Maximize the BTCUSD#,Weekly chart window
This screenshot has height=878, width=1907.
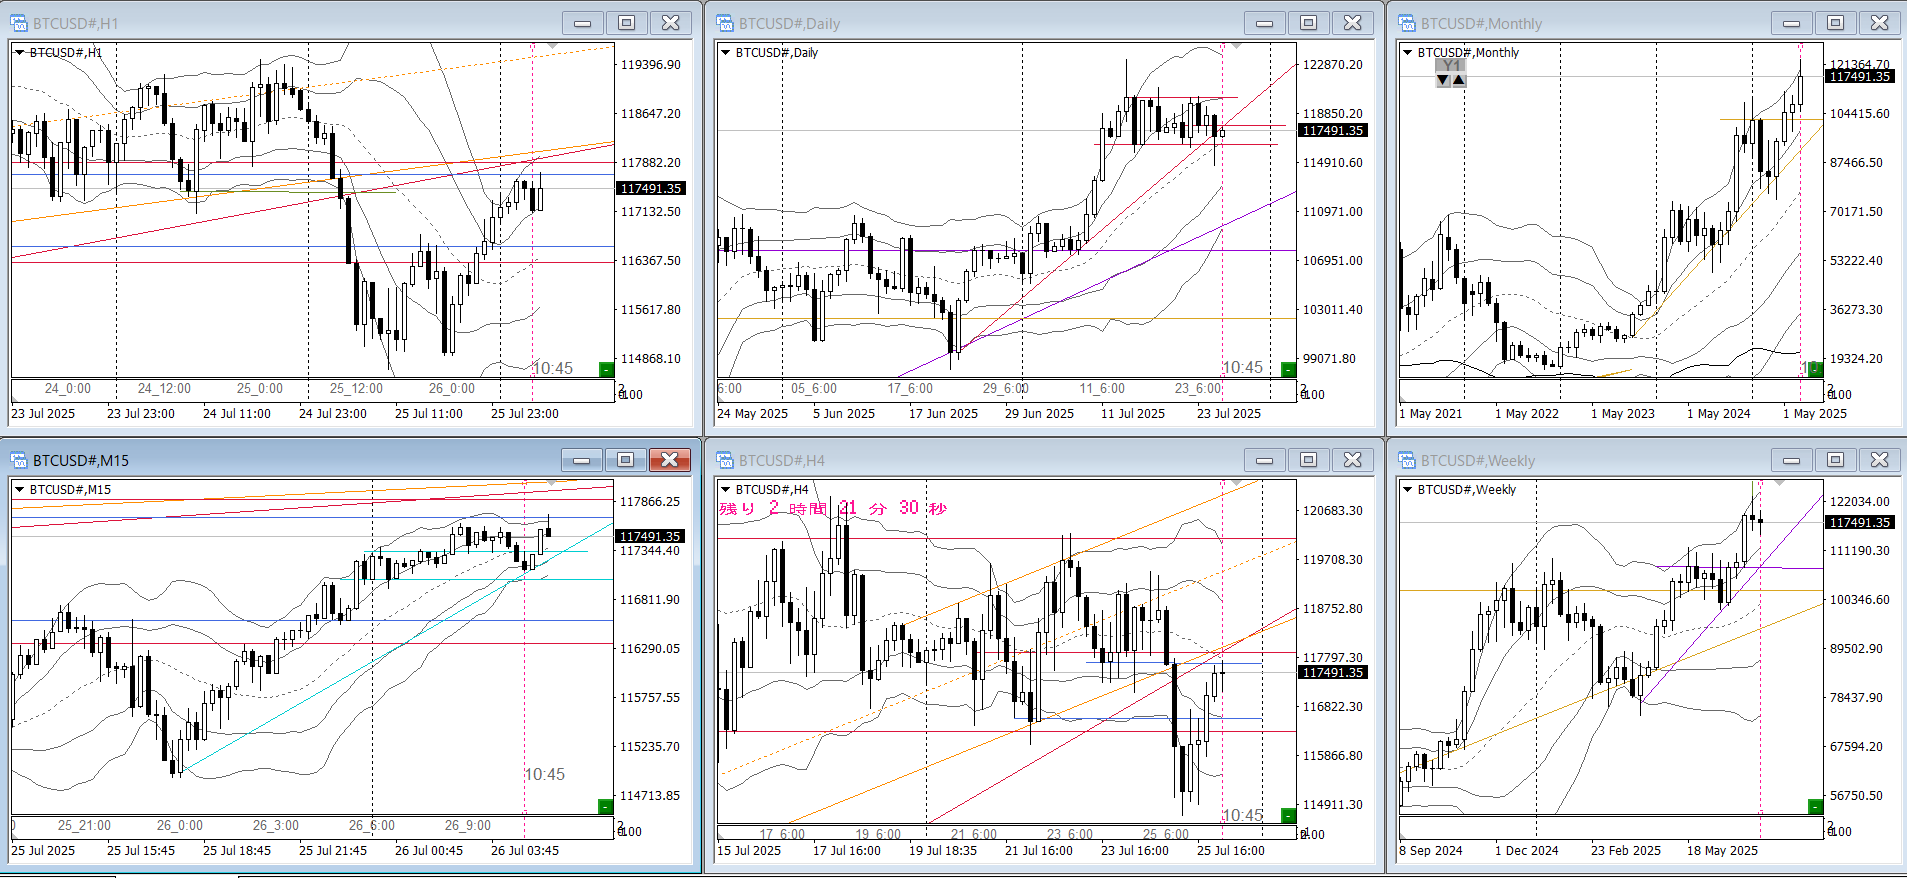(1836, 460)
